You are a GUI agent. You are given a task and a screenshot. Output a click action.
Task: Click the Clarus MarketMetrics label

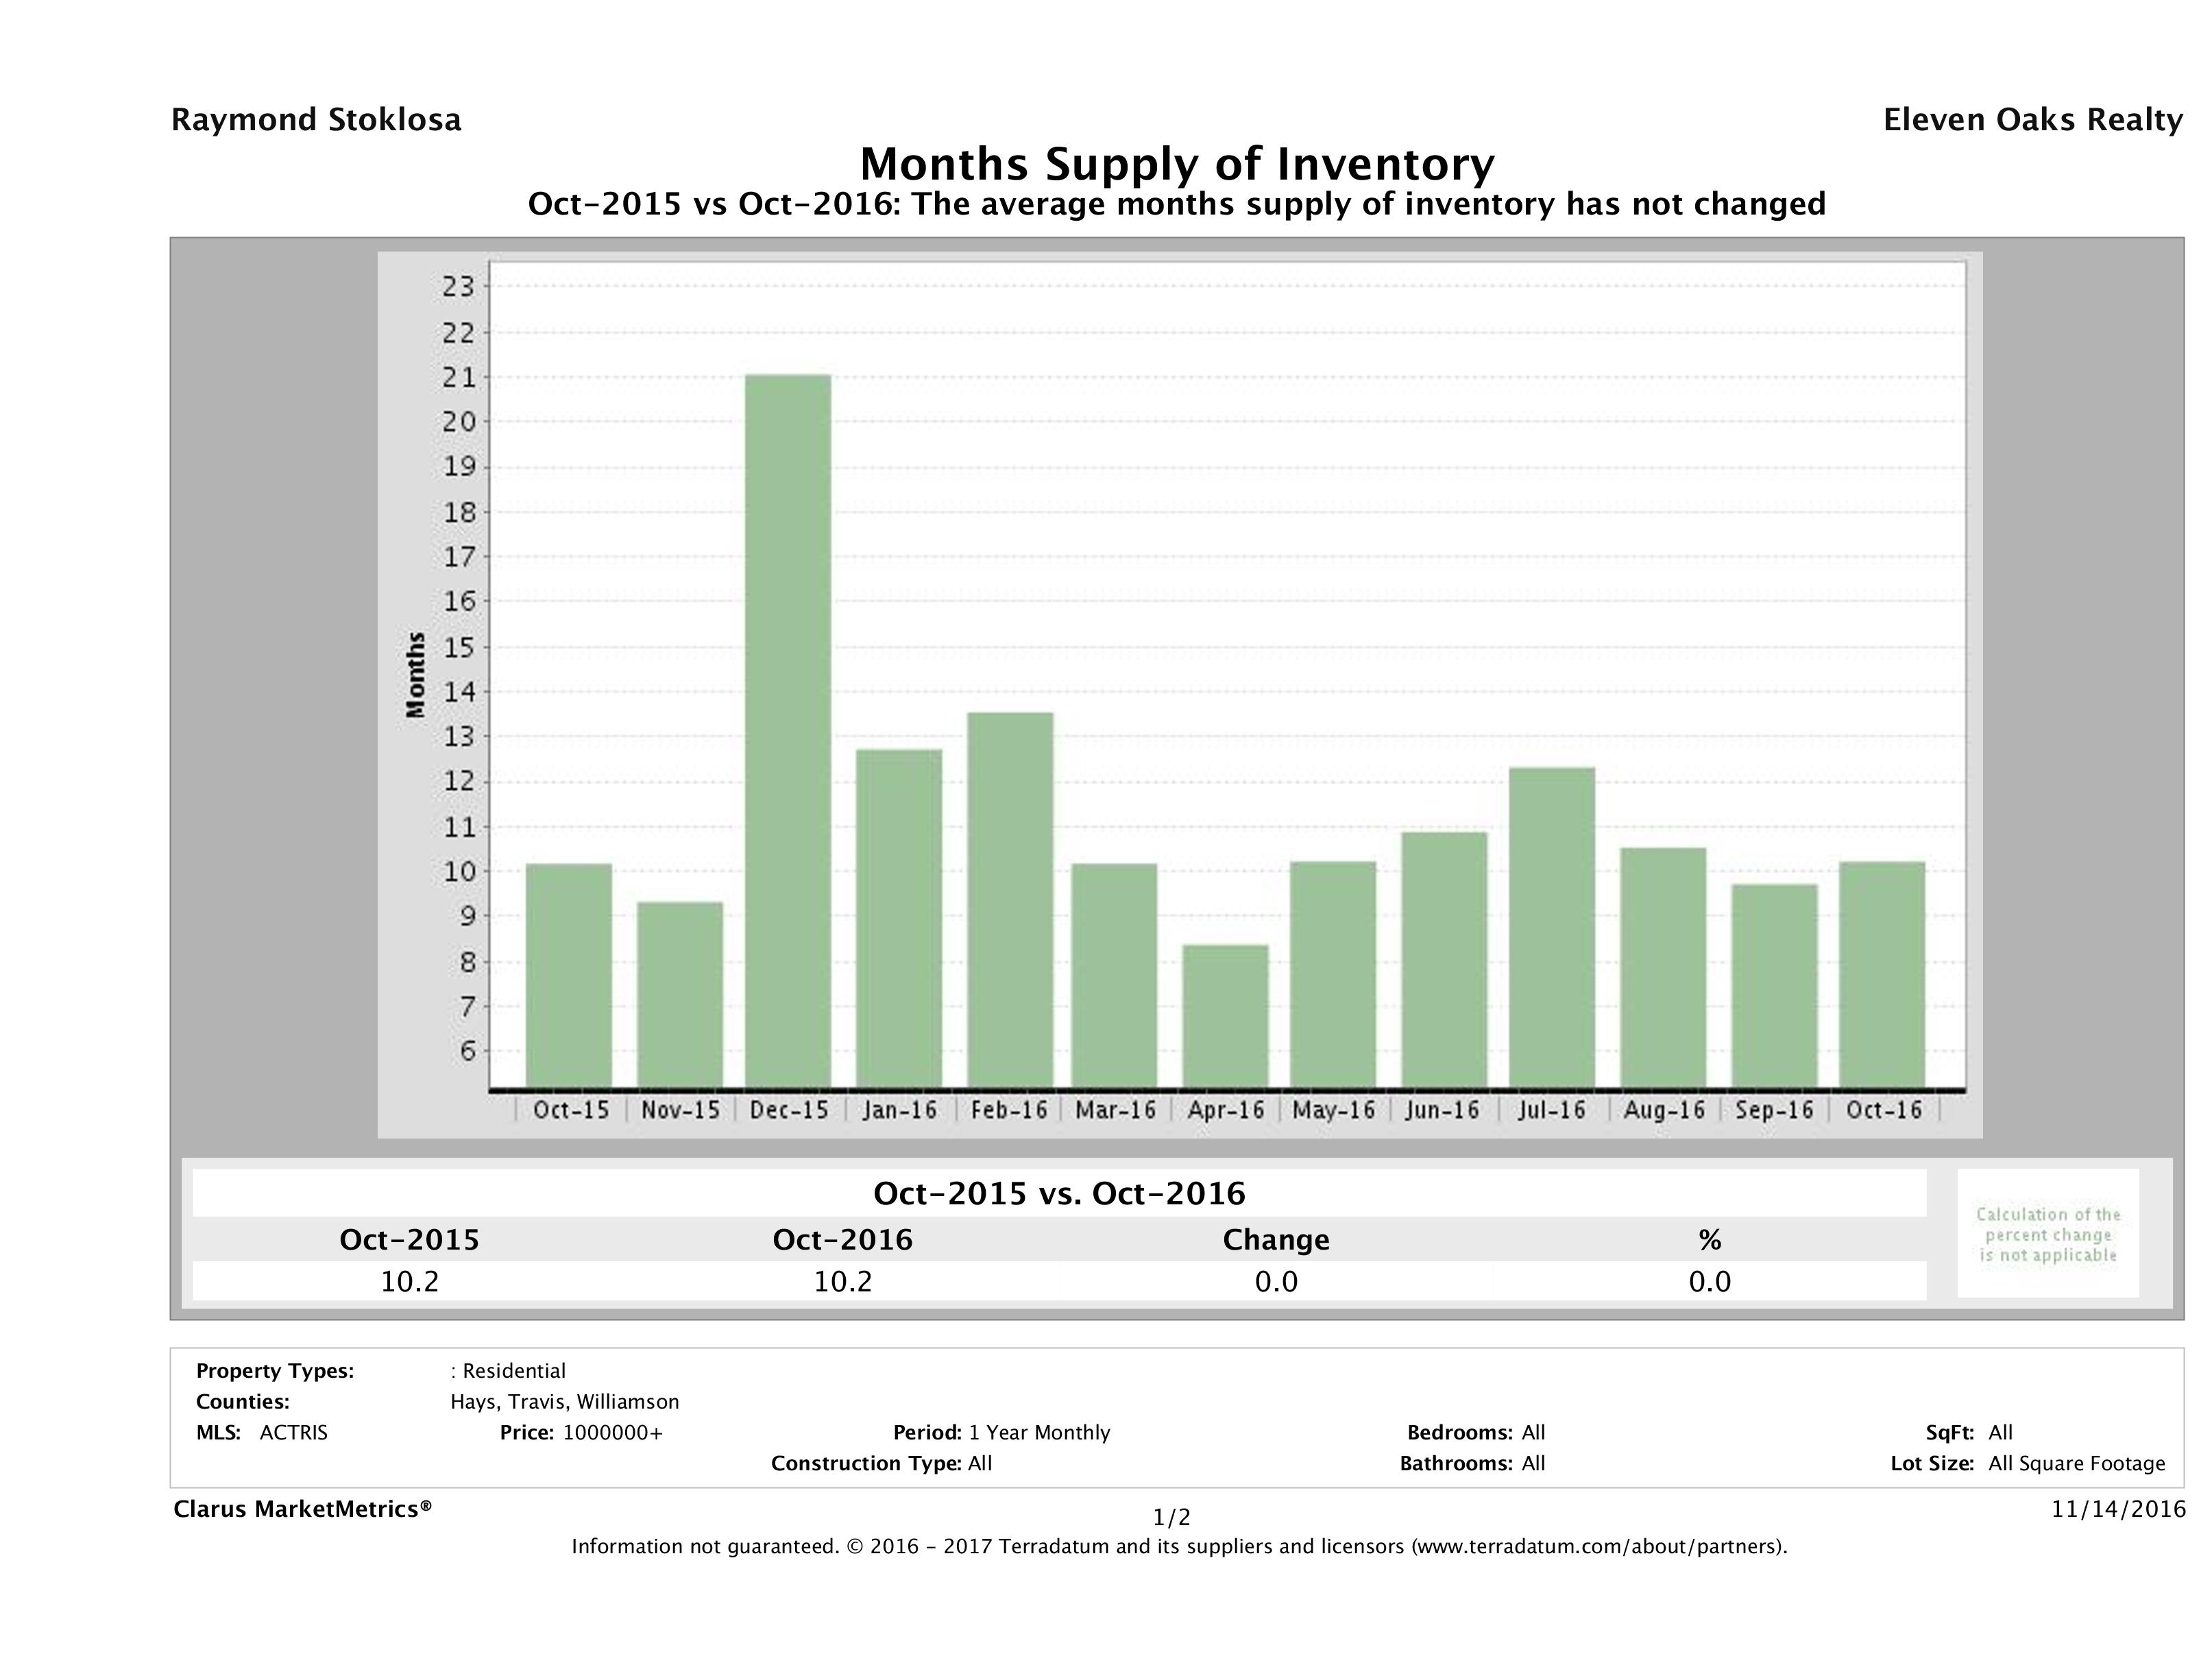pyautogui.click(x=302, y=1509)
